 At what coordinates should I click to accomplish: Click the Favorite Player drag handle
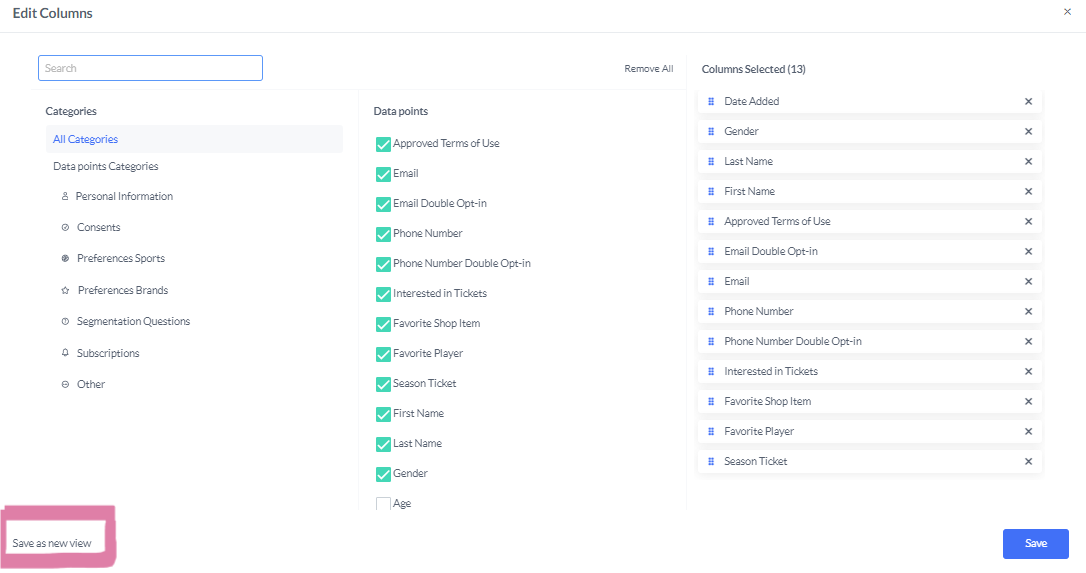711,432
